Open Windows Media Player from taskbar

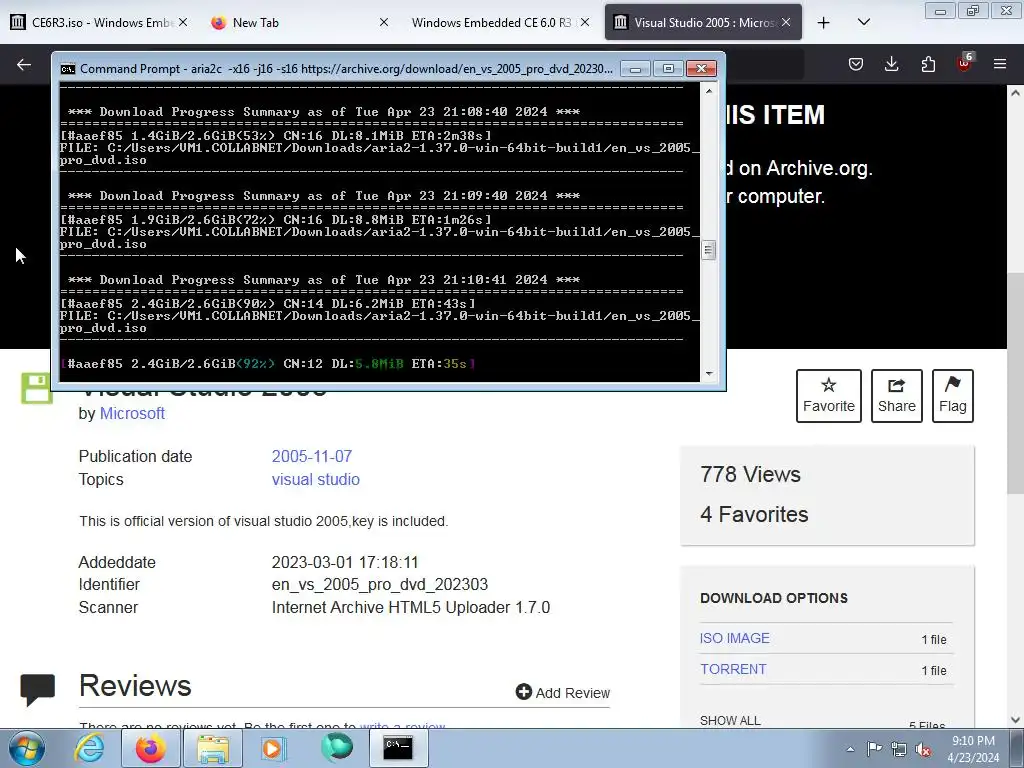[274, 748]
